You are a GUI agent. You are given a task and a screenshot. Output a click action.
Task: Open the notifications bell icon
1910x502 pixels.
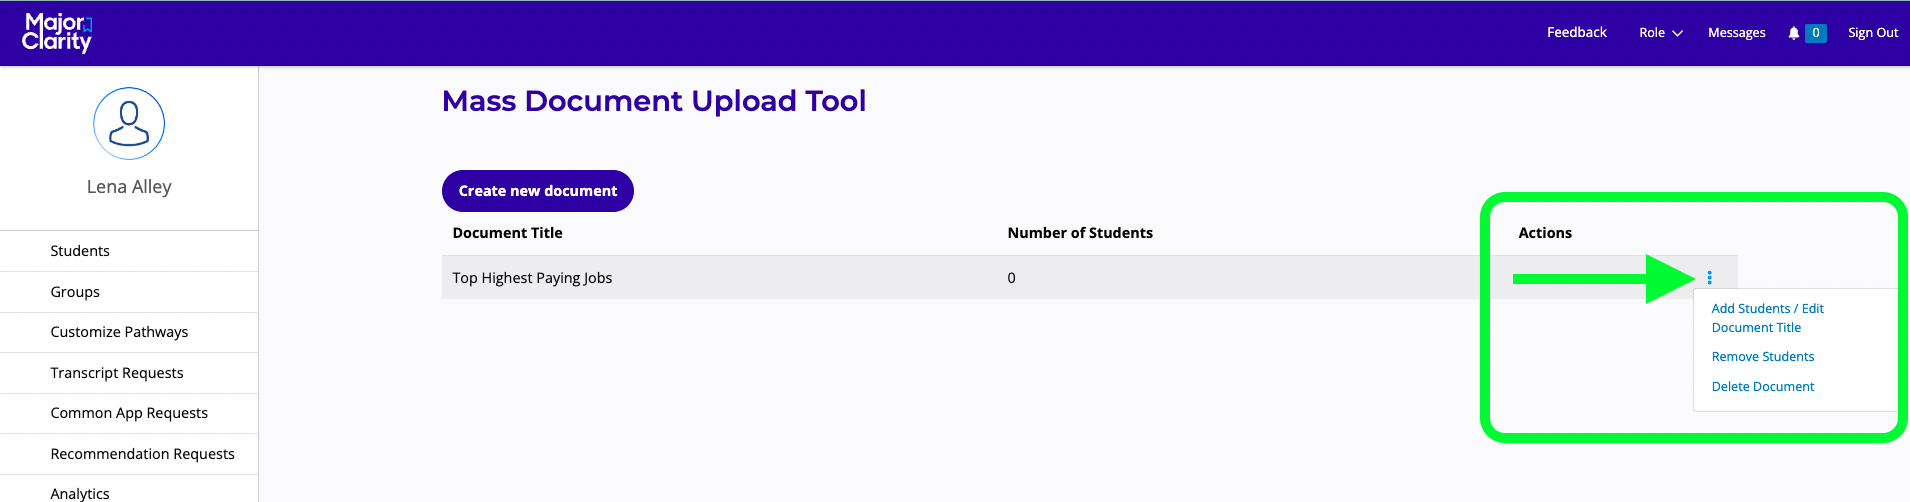(x=1794, y=33)
